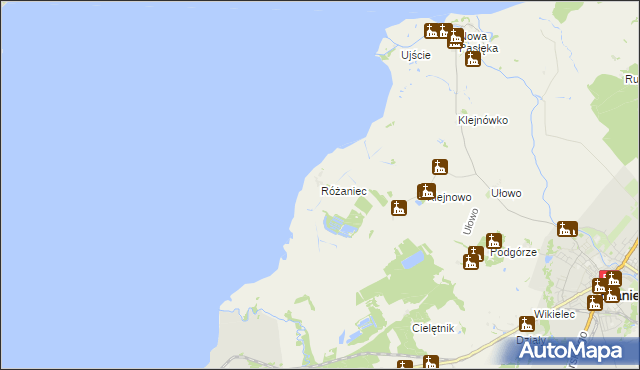The height and width of the screenshot is (370, 640).
Task: Click the Wikielec place label
Action: (554, 314)
